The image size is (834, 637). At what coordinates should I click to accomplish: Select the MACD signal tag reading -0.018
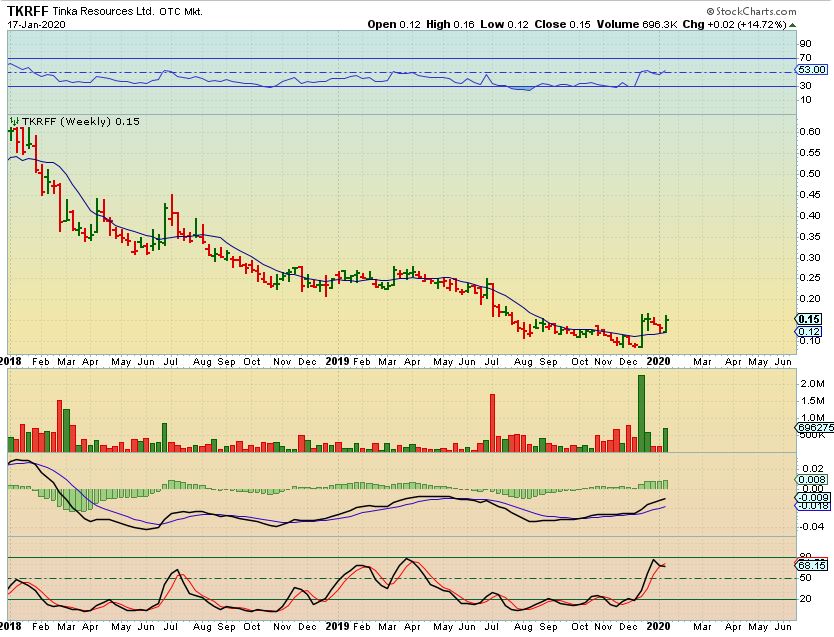click(810, 507)
